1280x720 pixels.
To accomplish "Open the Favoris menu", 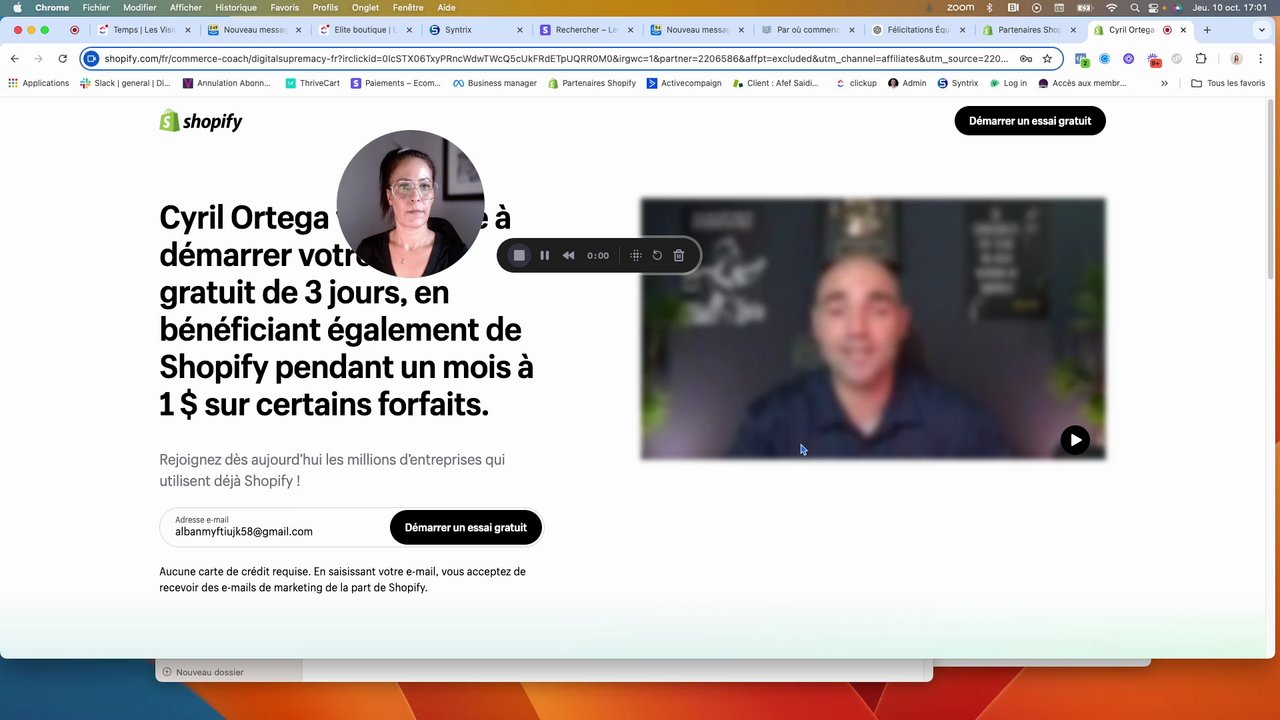I will pyautogui.click(x=285, y=7).
